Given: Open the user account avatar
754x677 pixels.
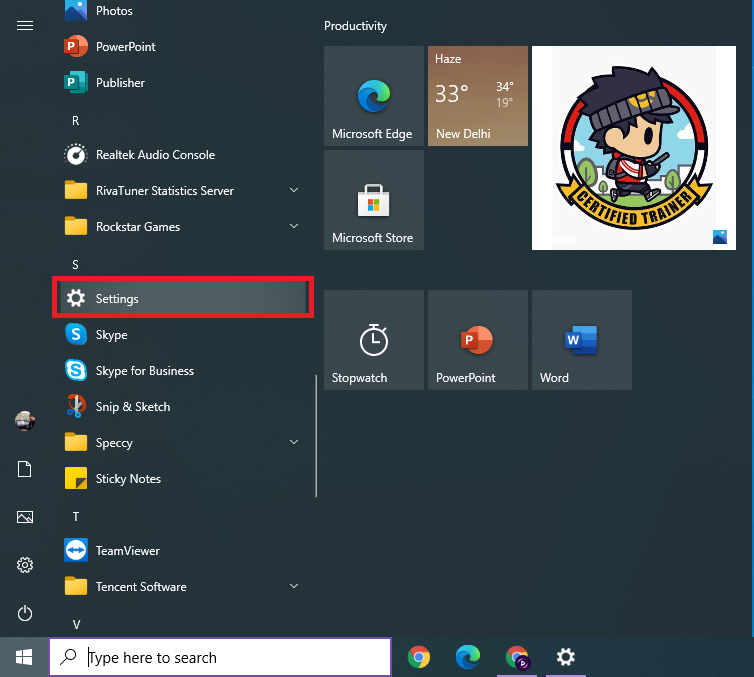Looking at the screenshot, I should click(25, 421).
